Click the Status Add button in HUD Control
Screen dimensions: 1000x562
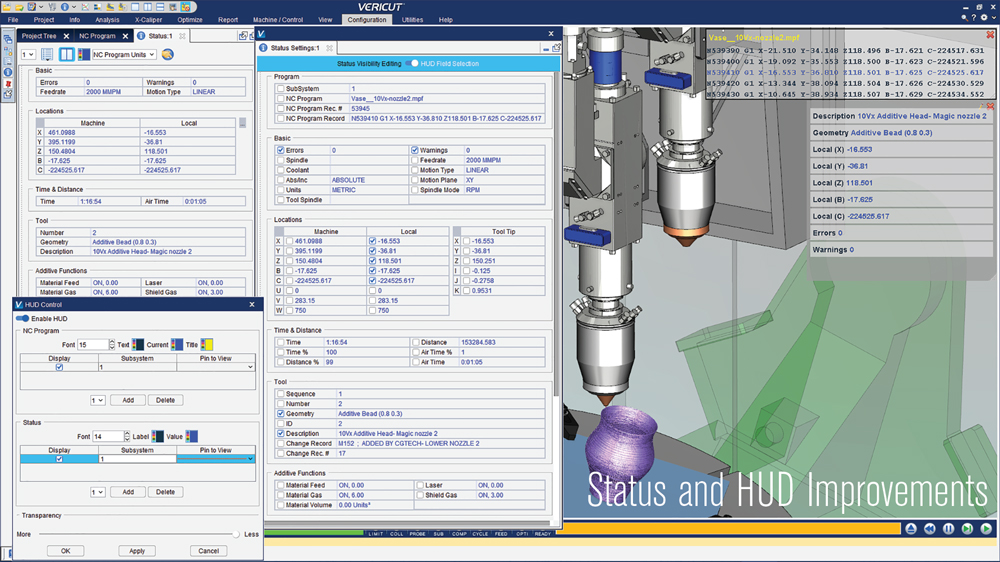tap(128, 492)
